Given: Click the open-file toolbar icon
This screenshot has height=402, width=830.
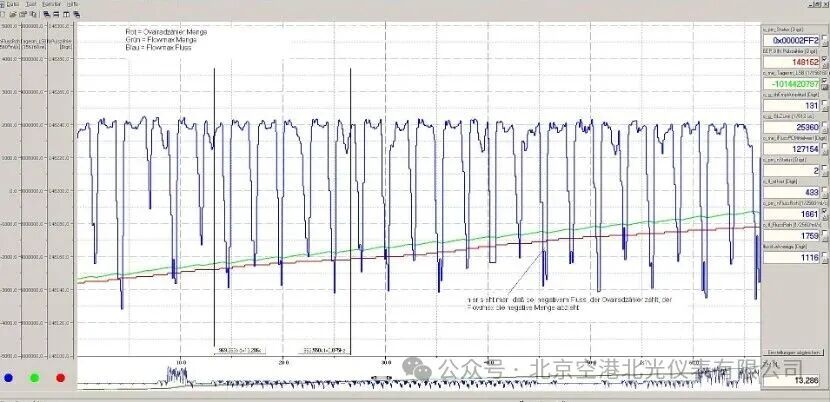Looking at the screenshot, I should (12, 14).
